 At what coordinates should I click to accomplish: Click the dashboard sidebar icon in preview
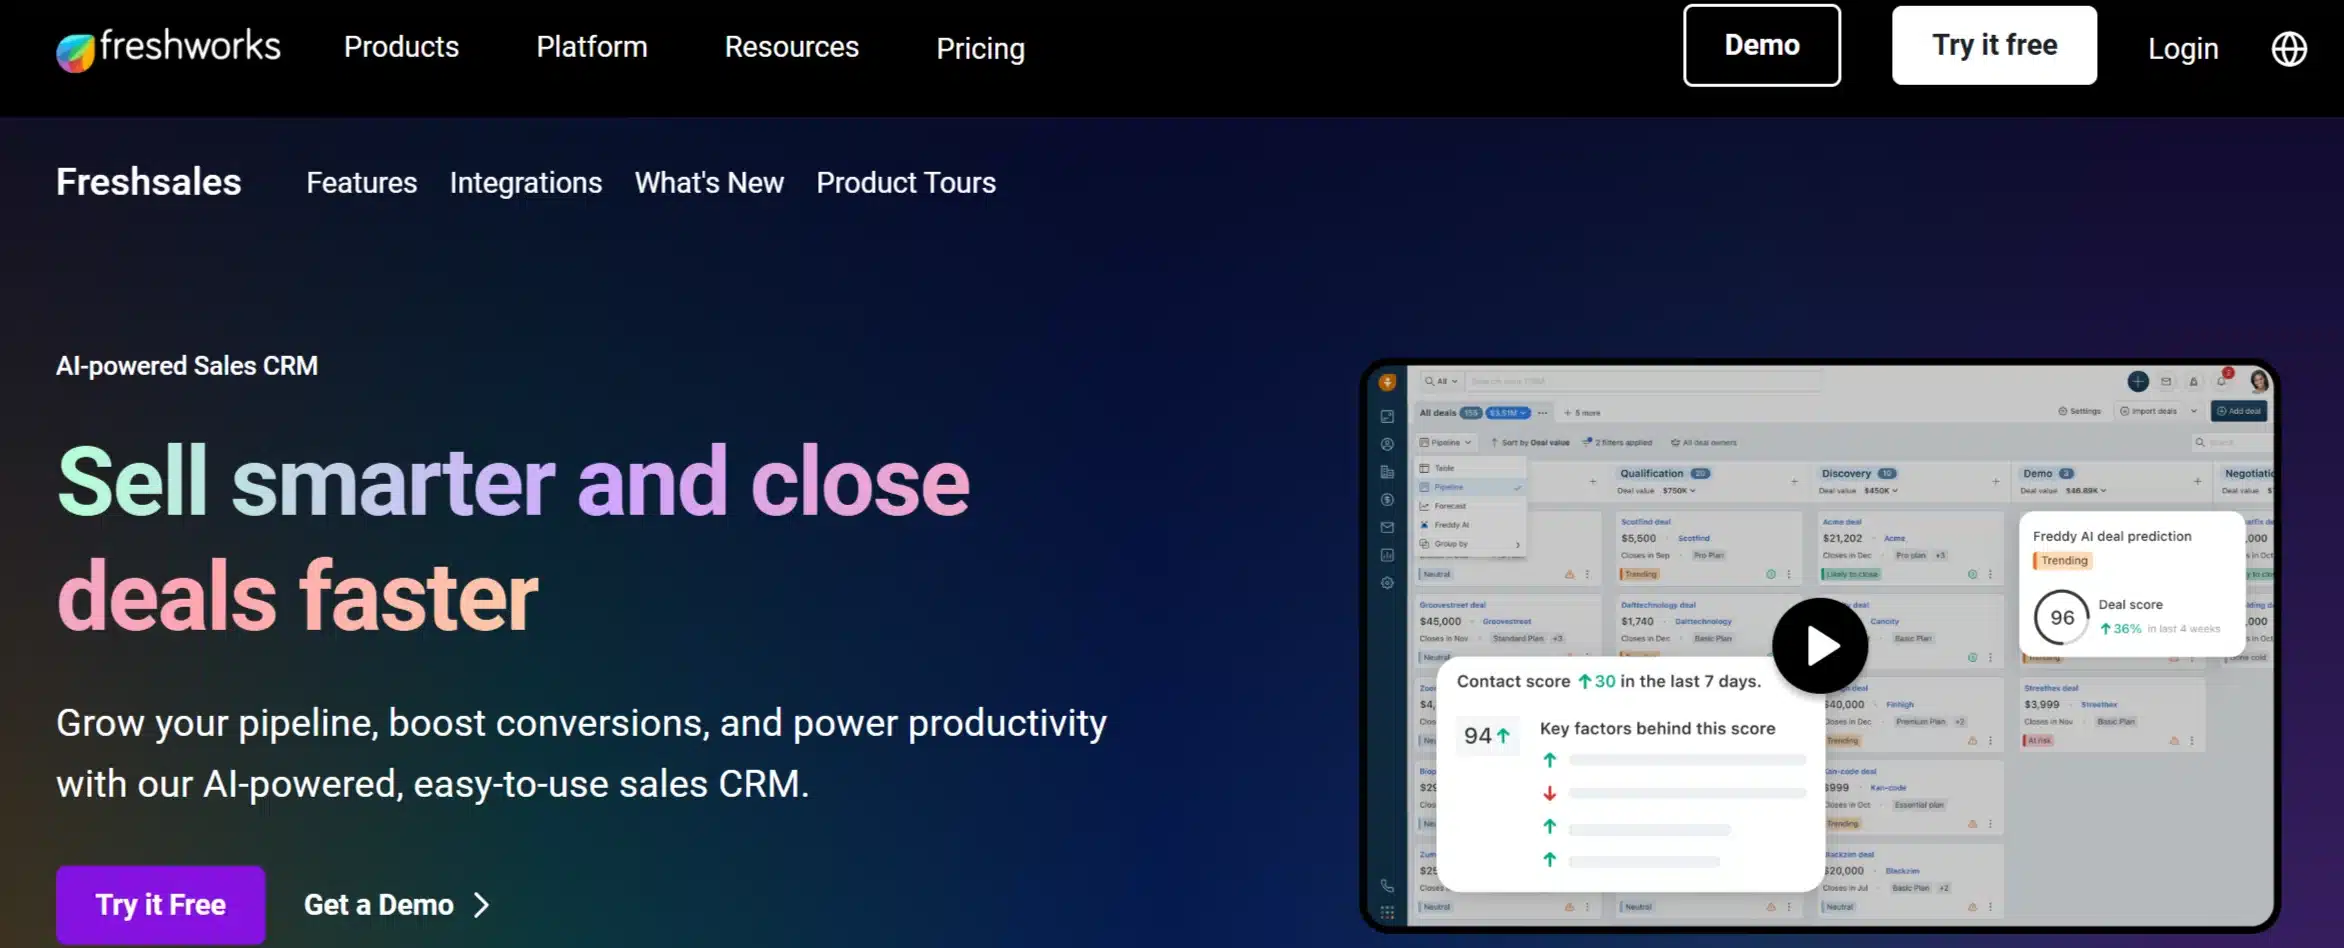point(1387,416)
